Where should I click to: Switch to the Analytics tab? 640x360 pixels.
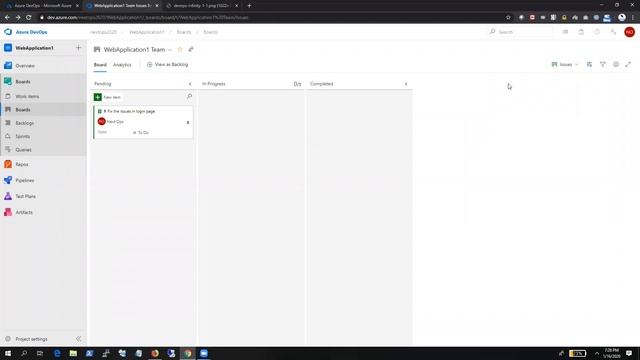(x=122, y=65)
